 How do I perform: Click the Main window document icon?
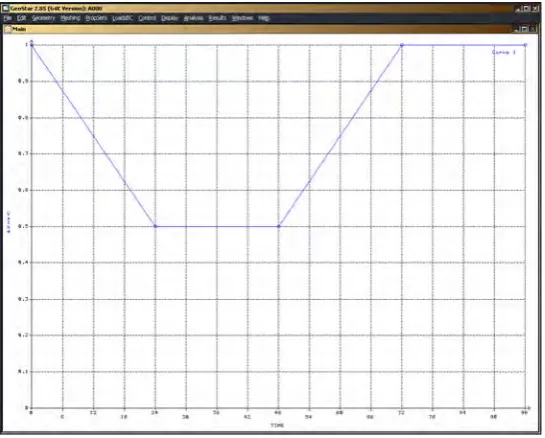pos(8,29)
